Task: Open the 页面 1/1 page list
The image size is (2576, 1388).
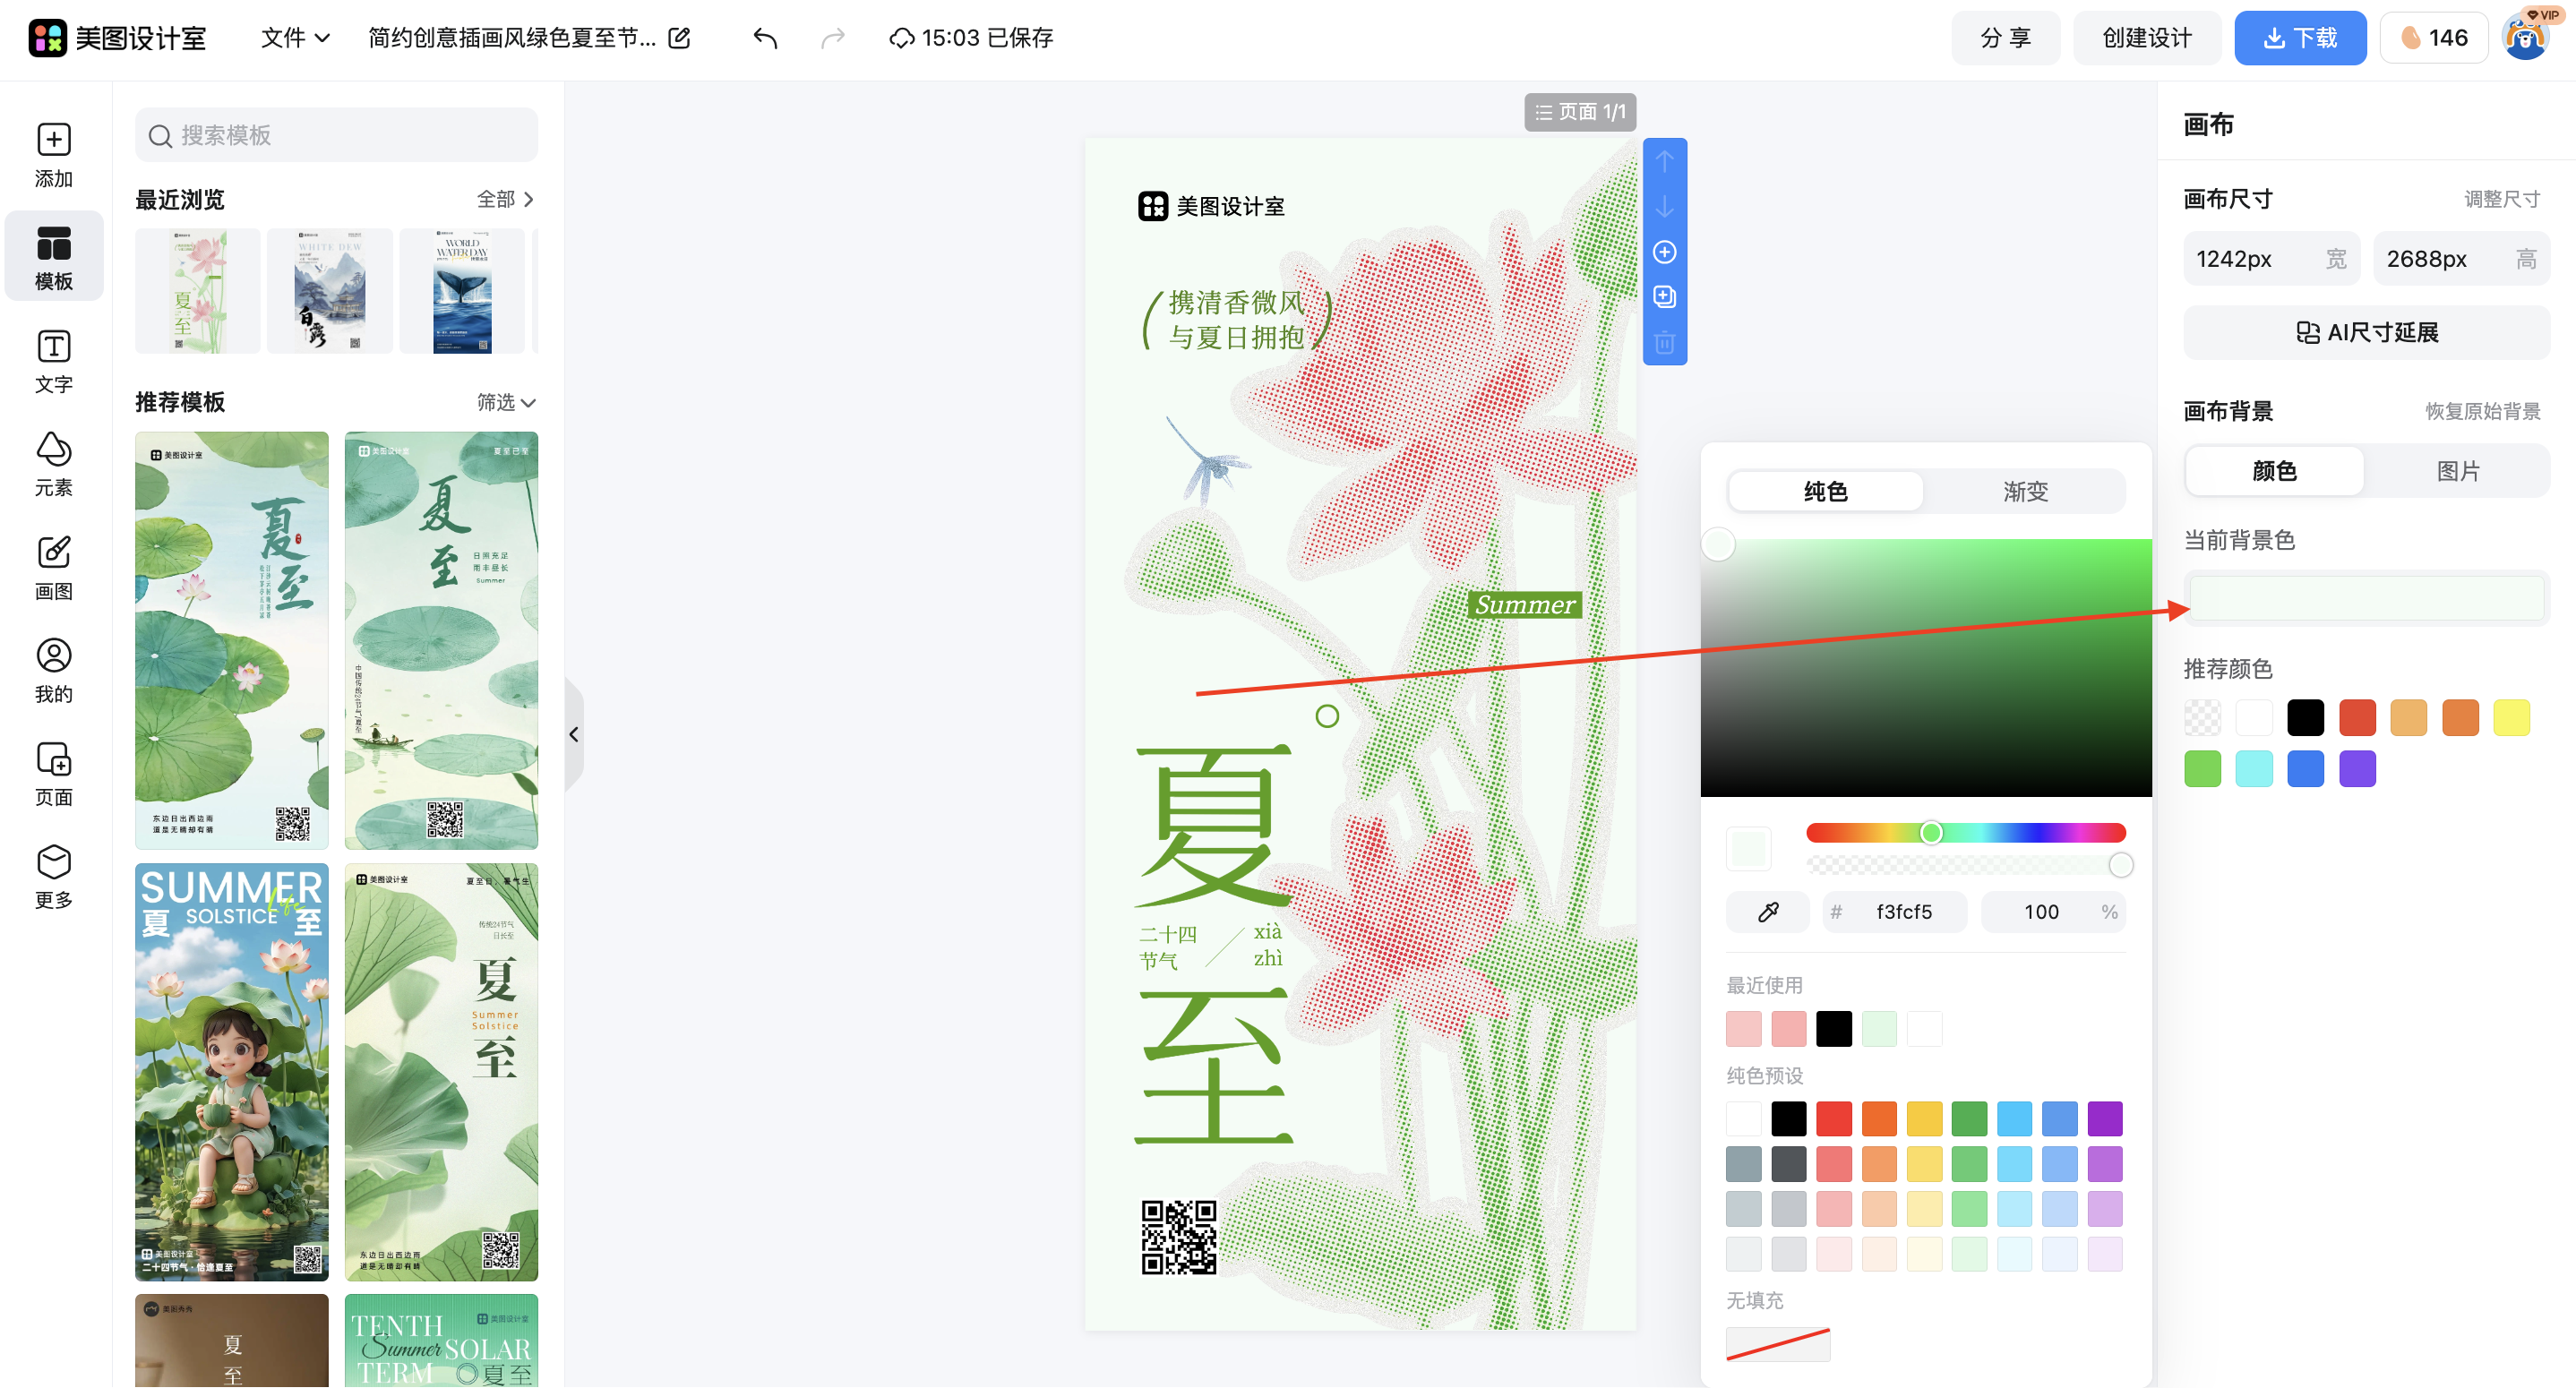Action: (1580, 112)
